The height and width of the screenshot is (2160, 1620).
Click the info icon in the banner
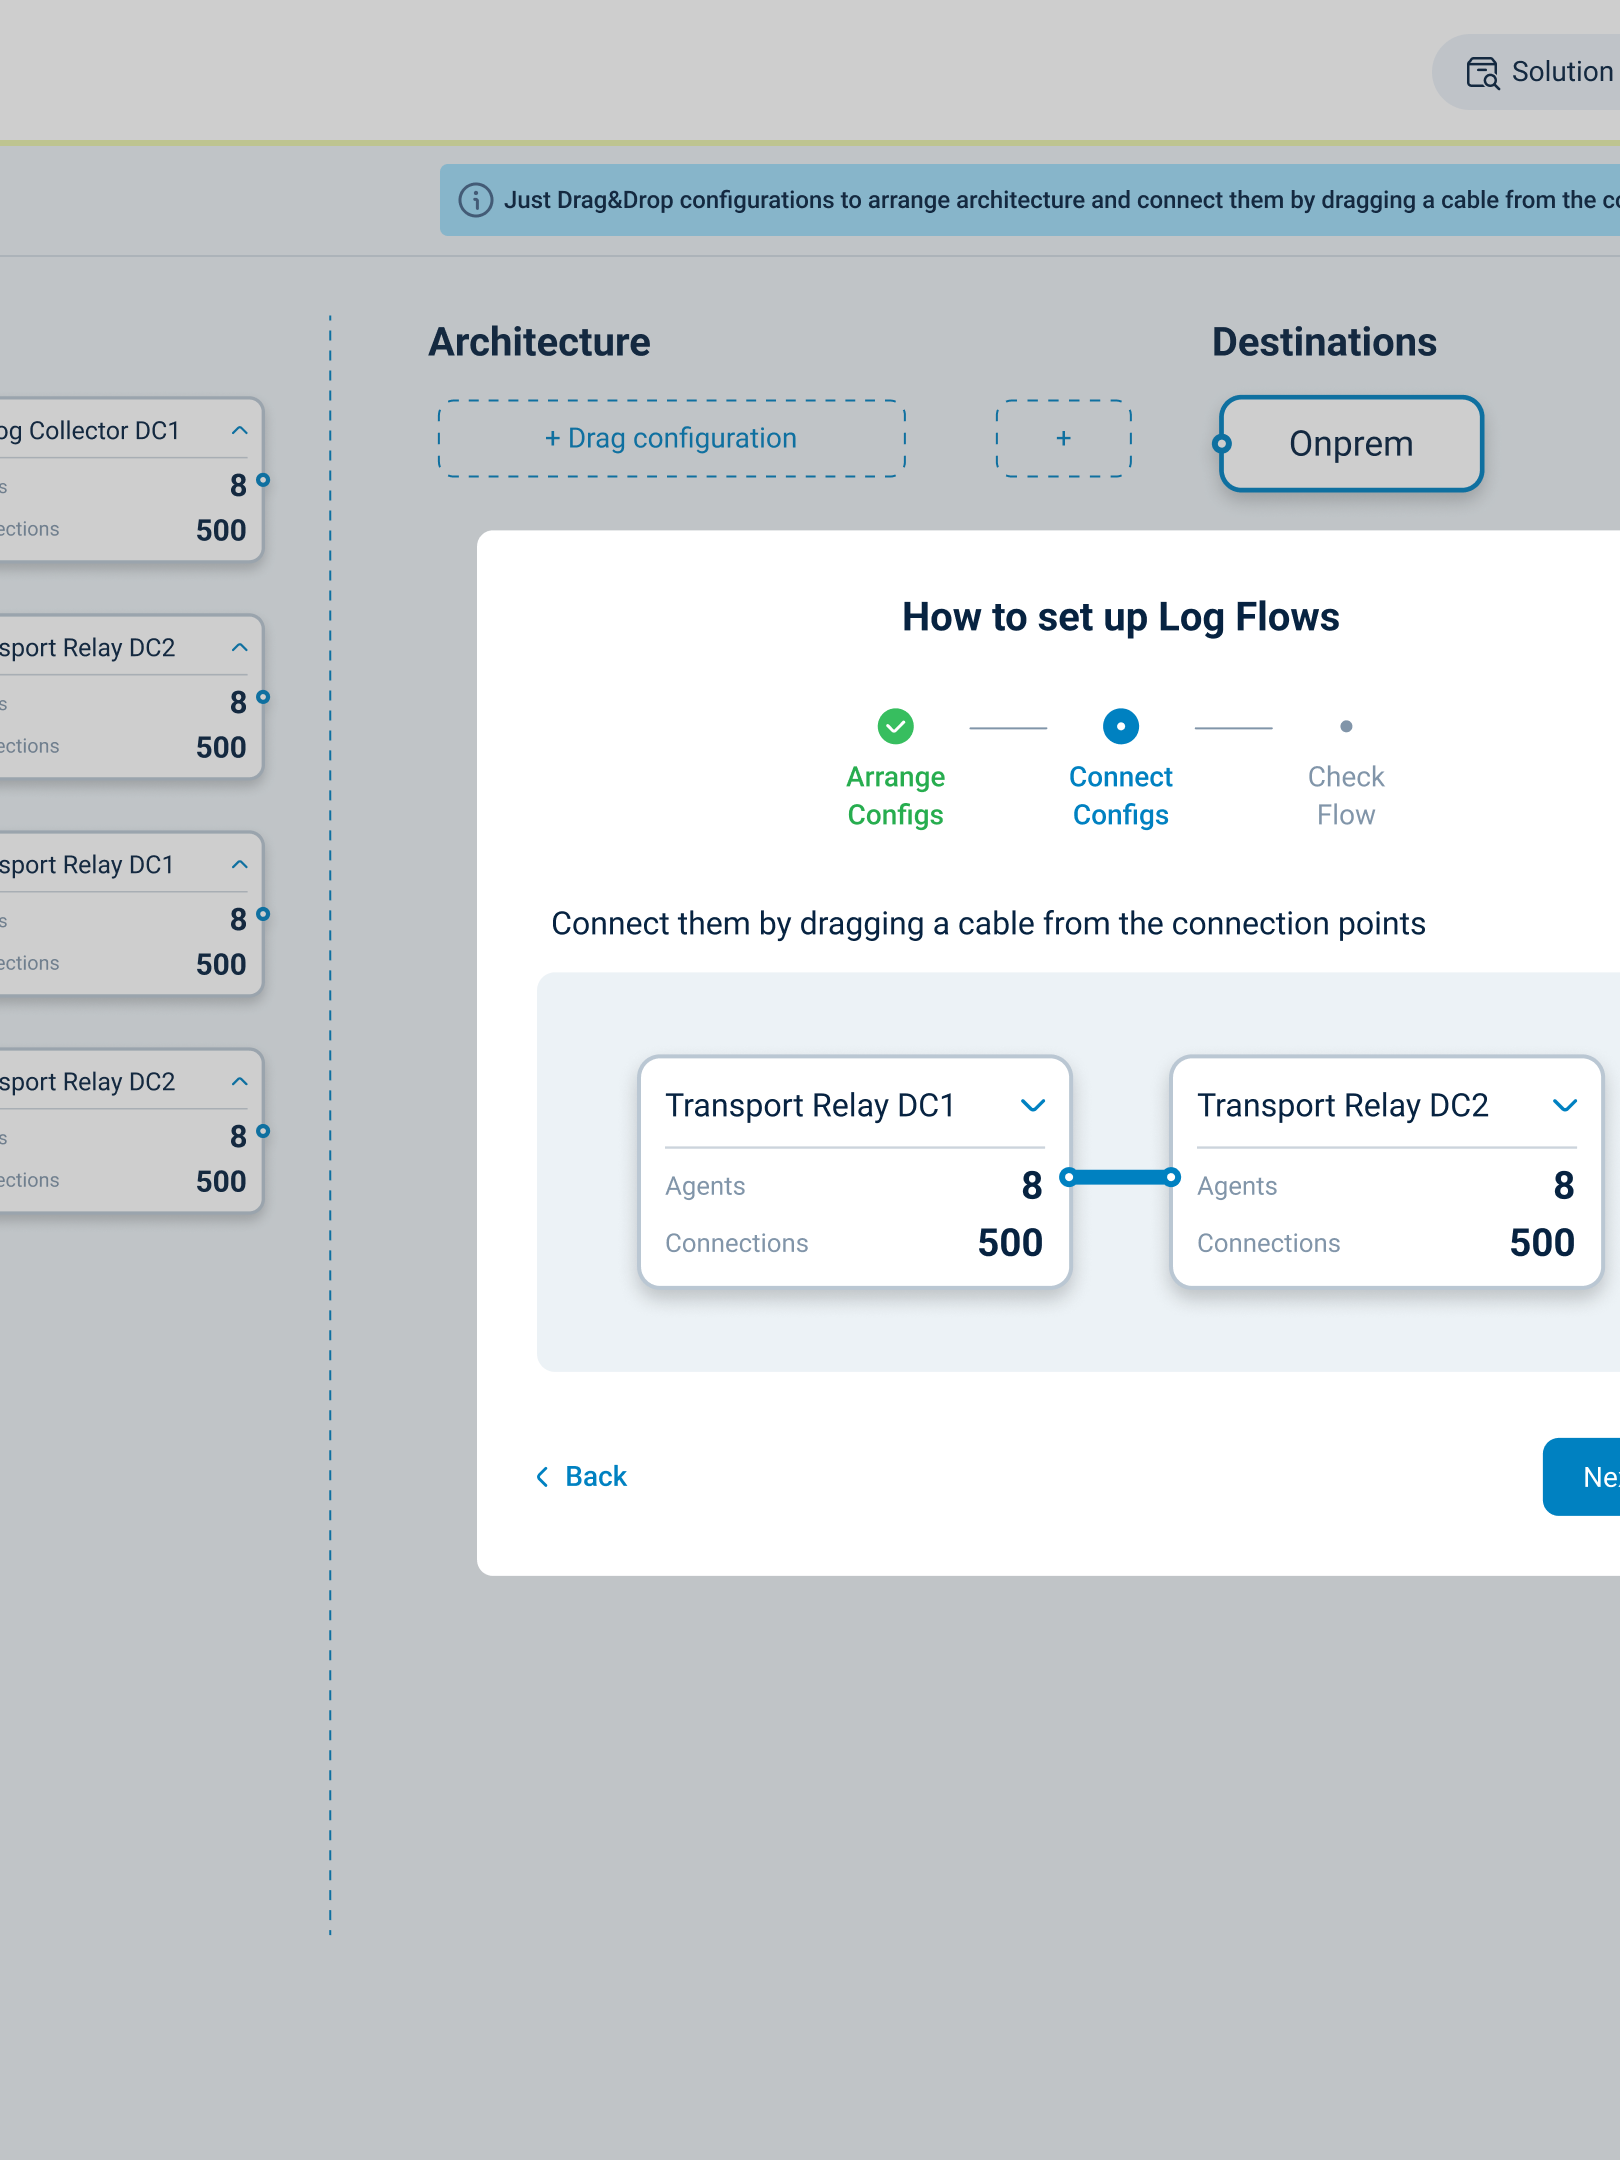point(476,200)
